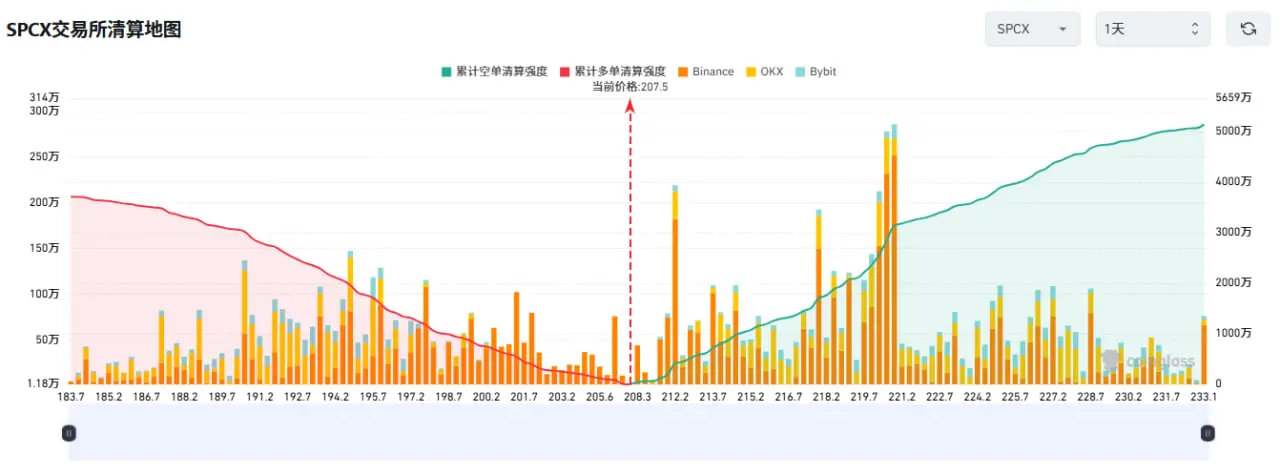Click the 191.2 x-axis price label

point(259,397)
